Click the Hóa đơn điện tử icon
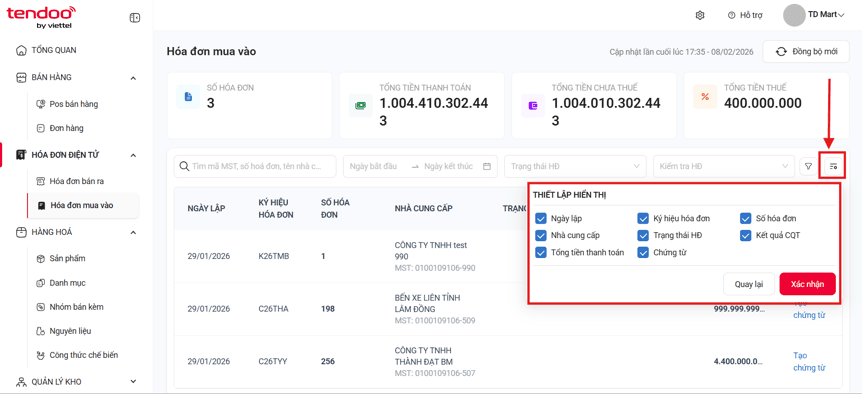 pyautogui.click(x=21, y=155)
